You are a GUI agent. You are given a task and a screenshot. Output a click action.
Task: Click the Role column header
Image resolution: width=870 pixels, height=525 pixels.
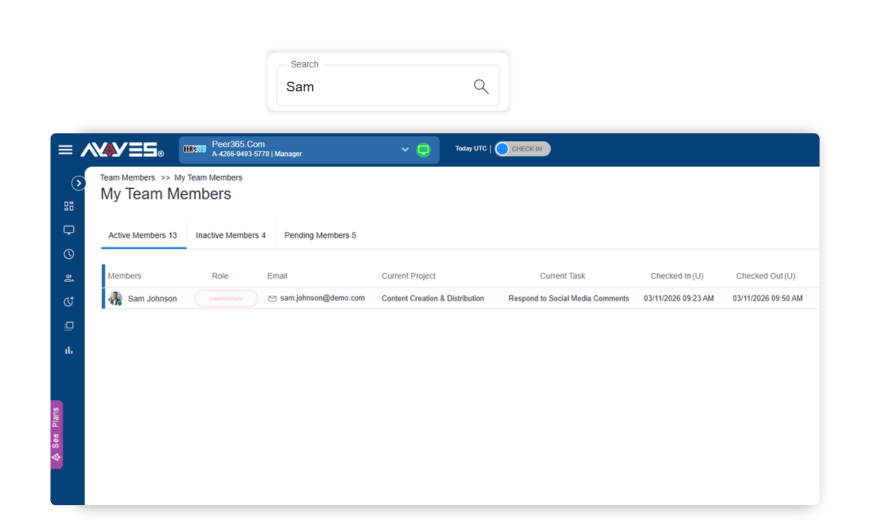220,276
